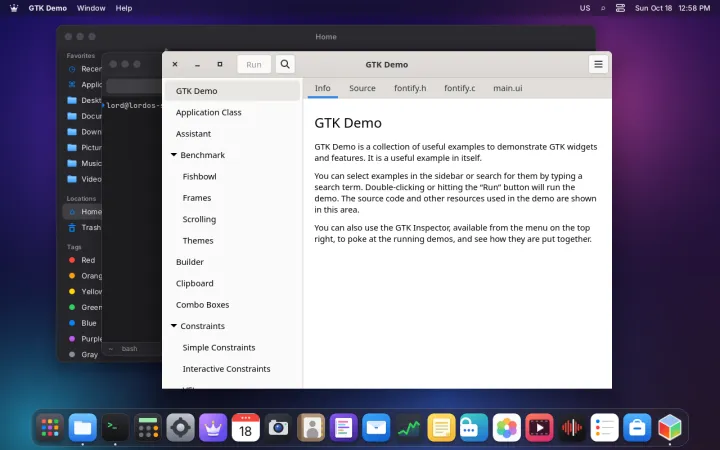Open the Photos flower icon in dock
This screenshot has width=720, height=450.
coord(506,428)
